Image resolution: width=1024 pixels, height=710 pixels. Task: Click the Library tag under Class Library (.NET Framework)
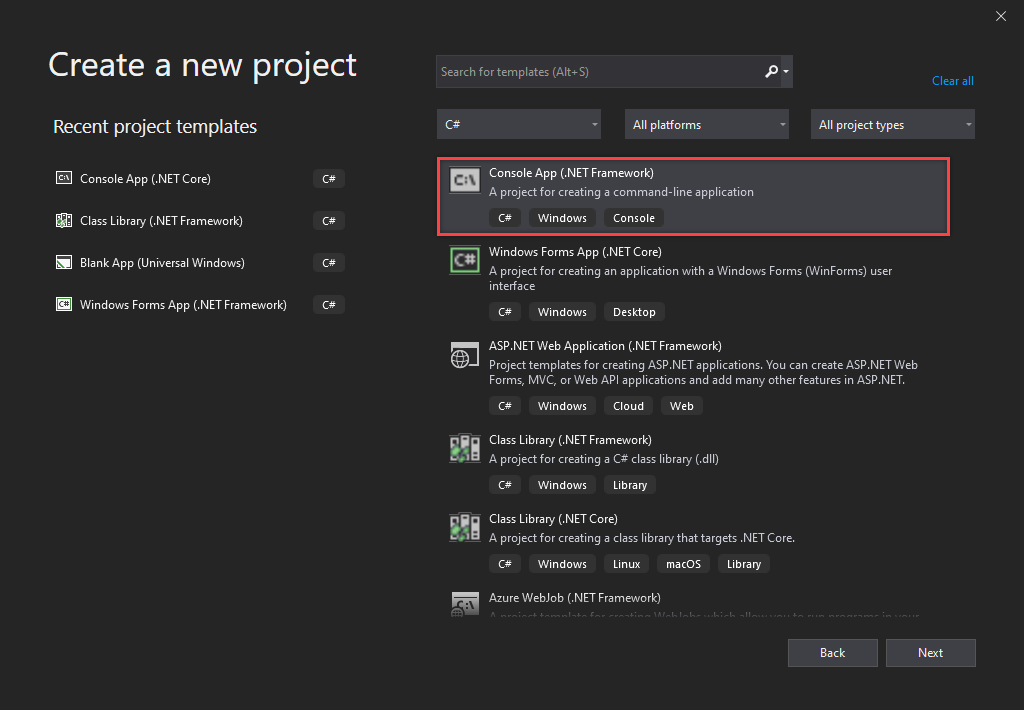point(630,485)
